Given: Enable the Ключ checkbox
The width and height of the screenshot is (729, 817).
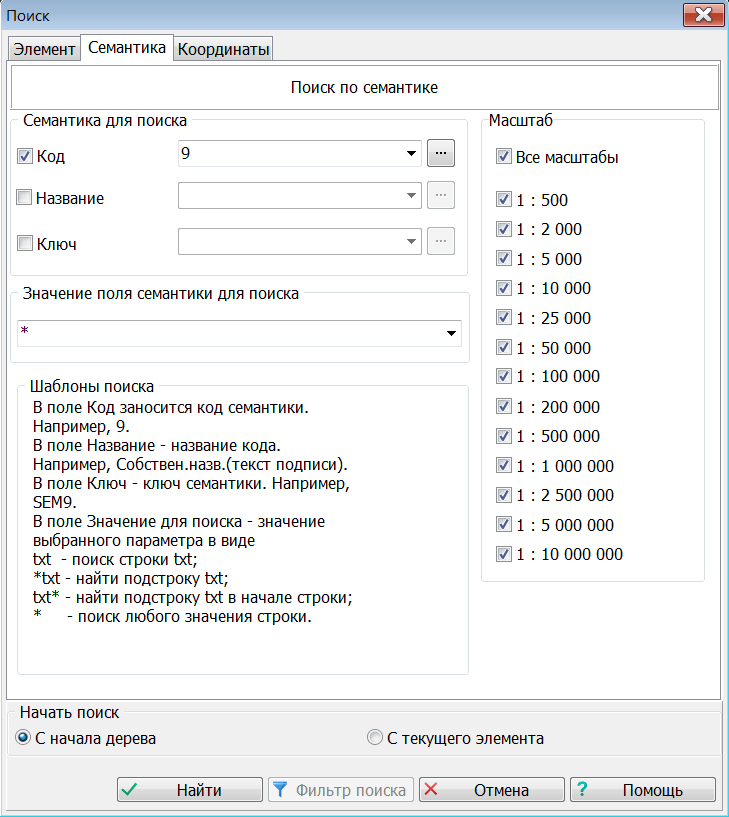Looking at the screenshot, I should (x=25, y=243).
